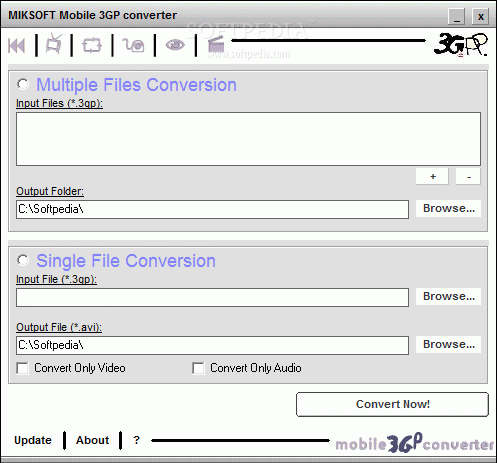Viewport: 498px width, 463px height.
Task: Click the TV set toolbar icon
Action: [x=54, y=44]
